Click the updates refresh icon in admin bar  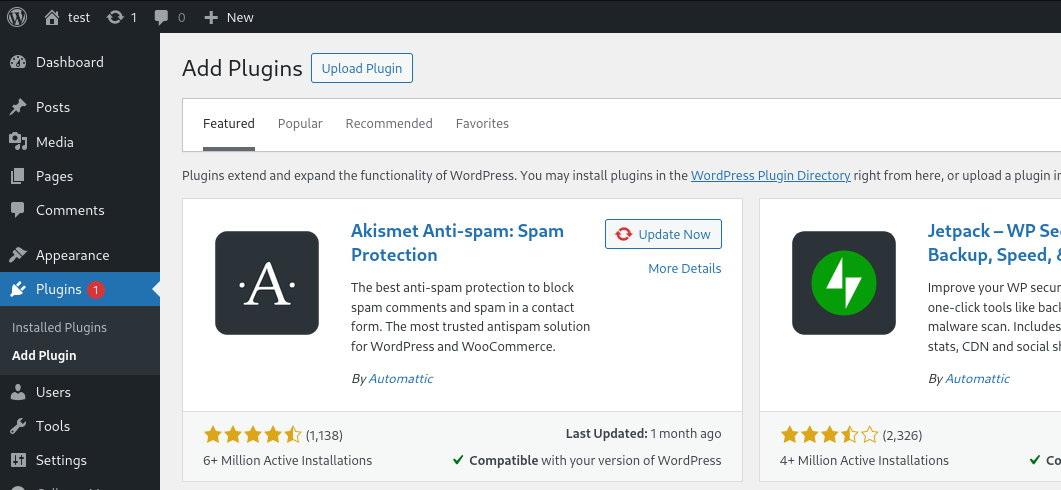[115, 17]
